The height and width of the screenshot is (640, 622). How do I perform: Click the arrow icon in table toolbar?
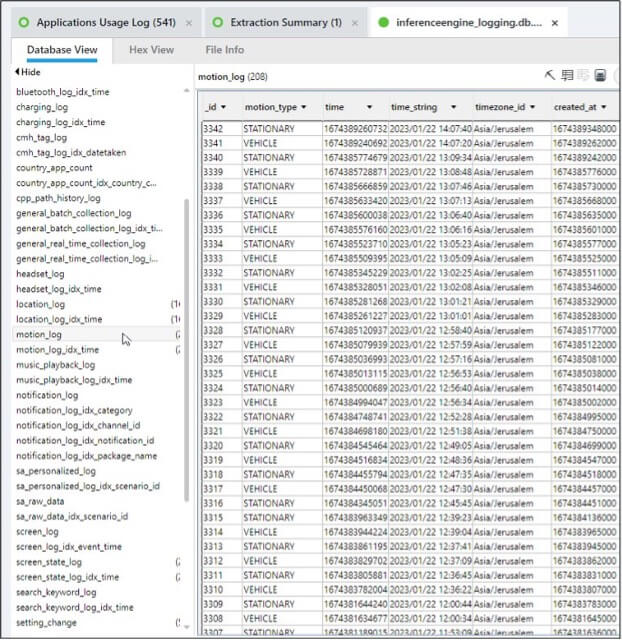(x=550, y=76)
